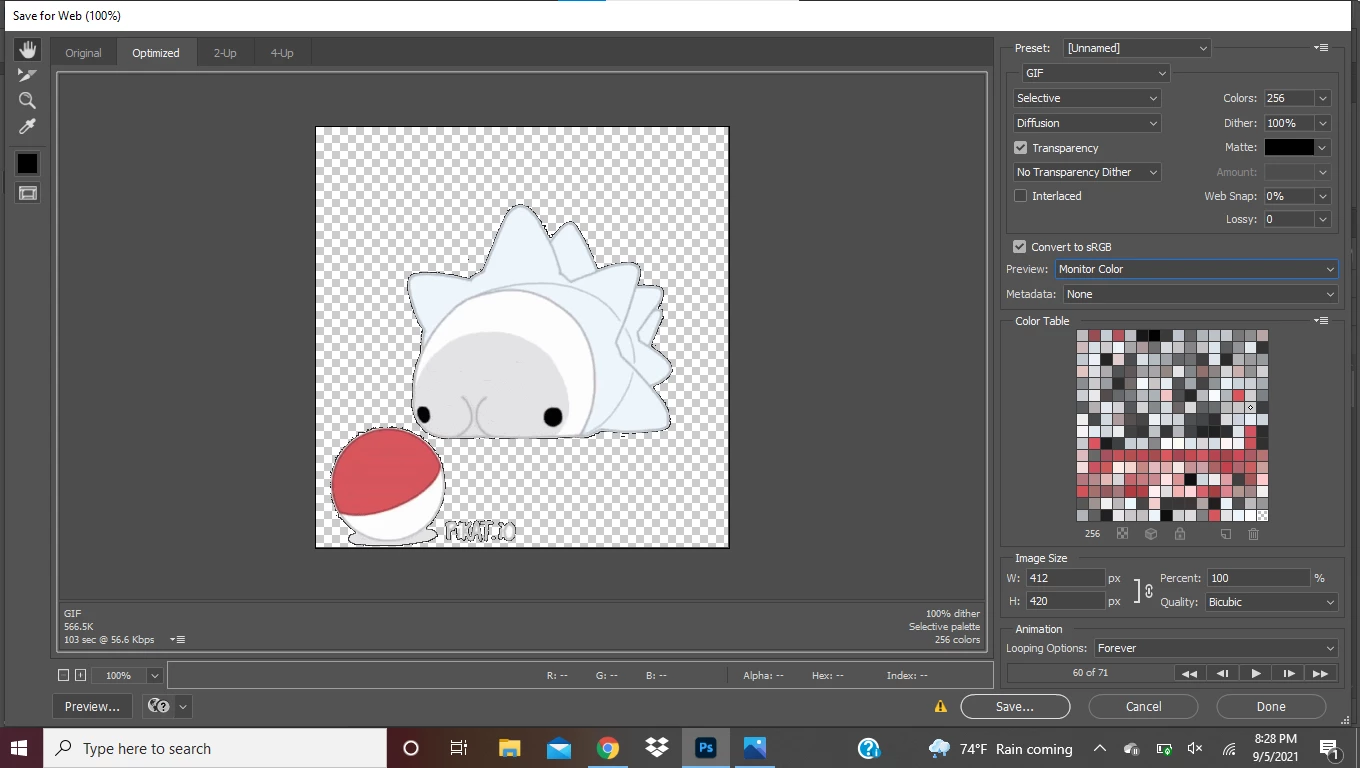
Task: Toggle the constrain proportions link icon
Action: tap(1148, 591)
